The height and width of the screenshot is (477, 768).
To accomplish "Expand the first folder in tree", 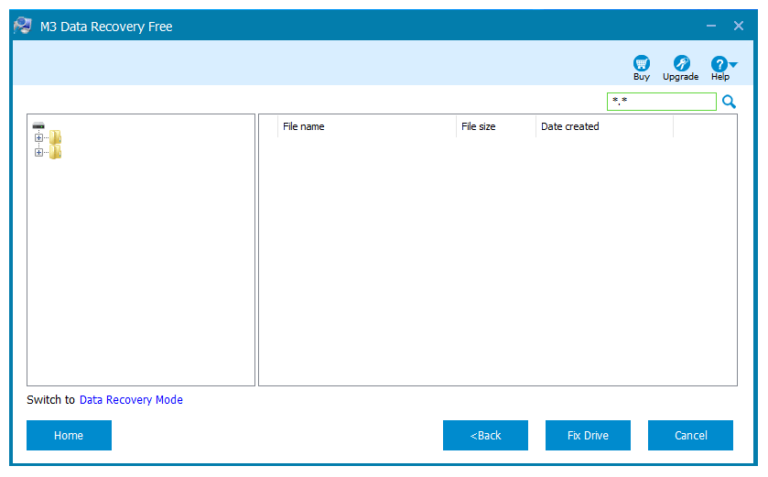I will 39,138.
